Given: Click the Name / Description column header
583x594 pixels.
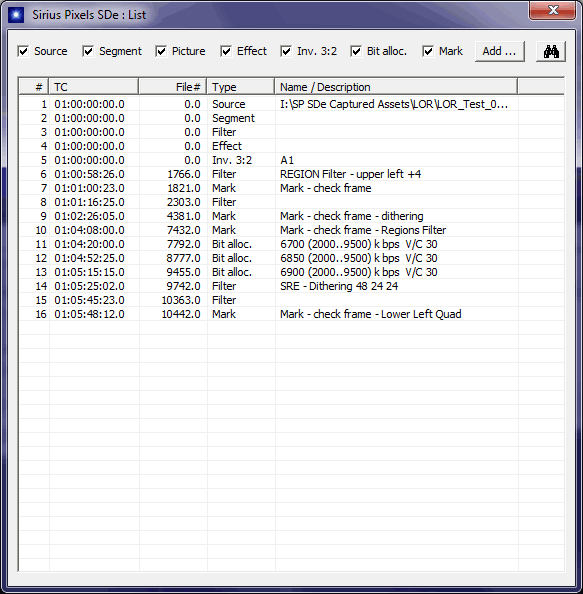Looking at the screenshot, I should 396,87.
